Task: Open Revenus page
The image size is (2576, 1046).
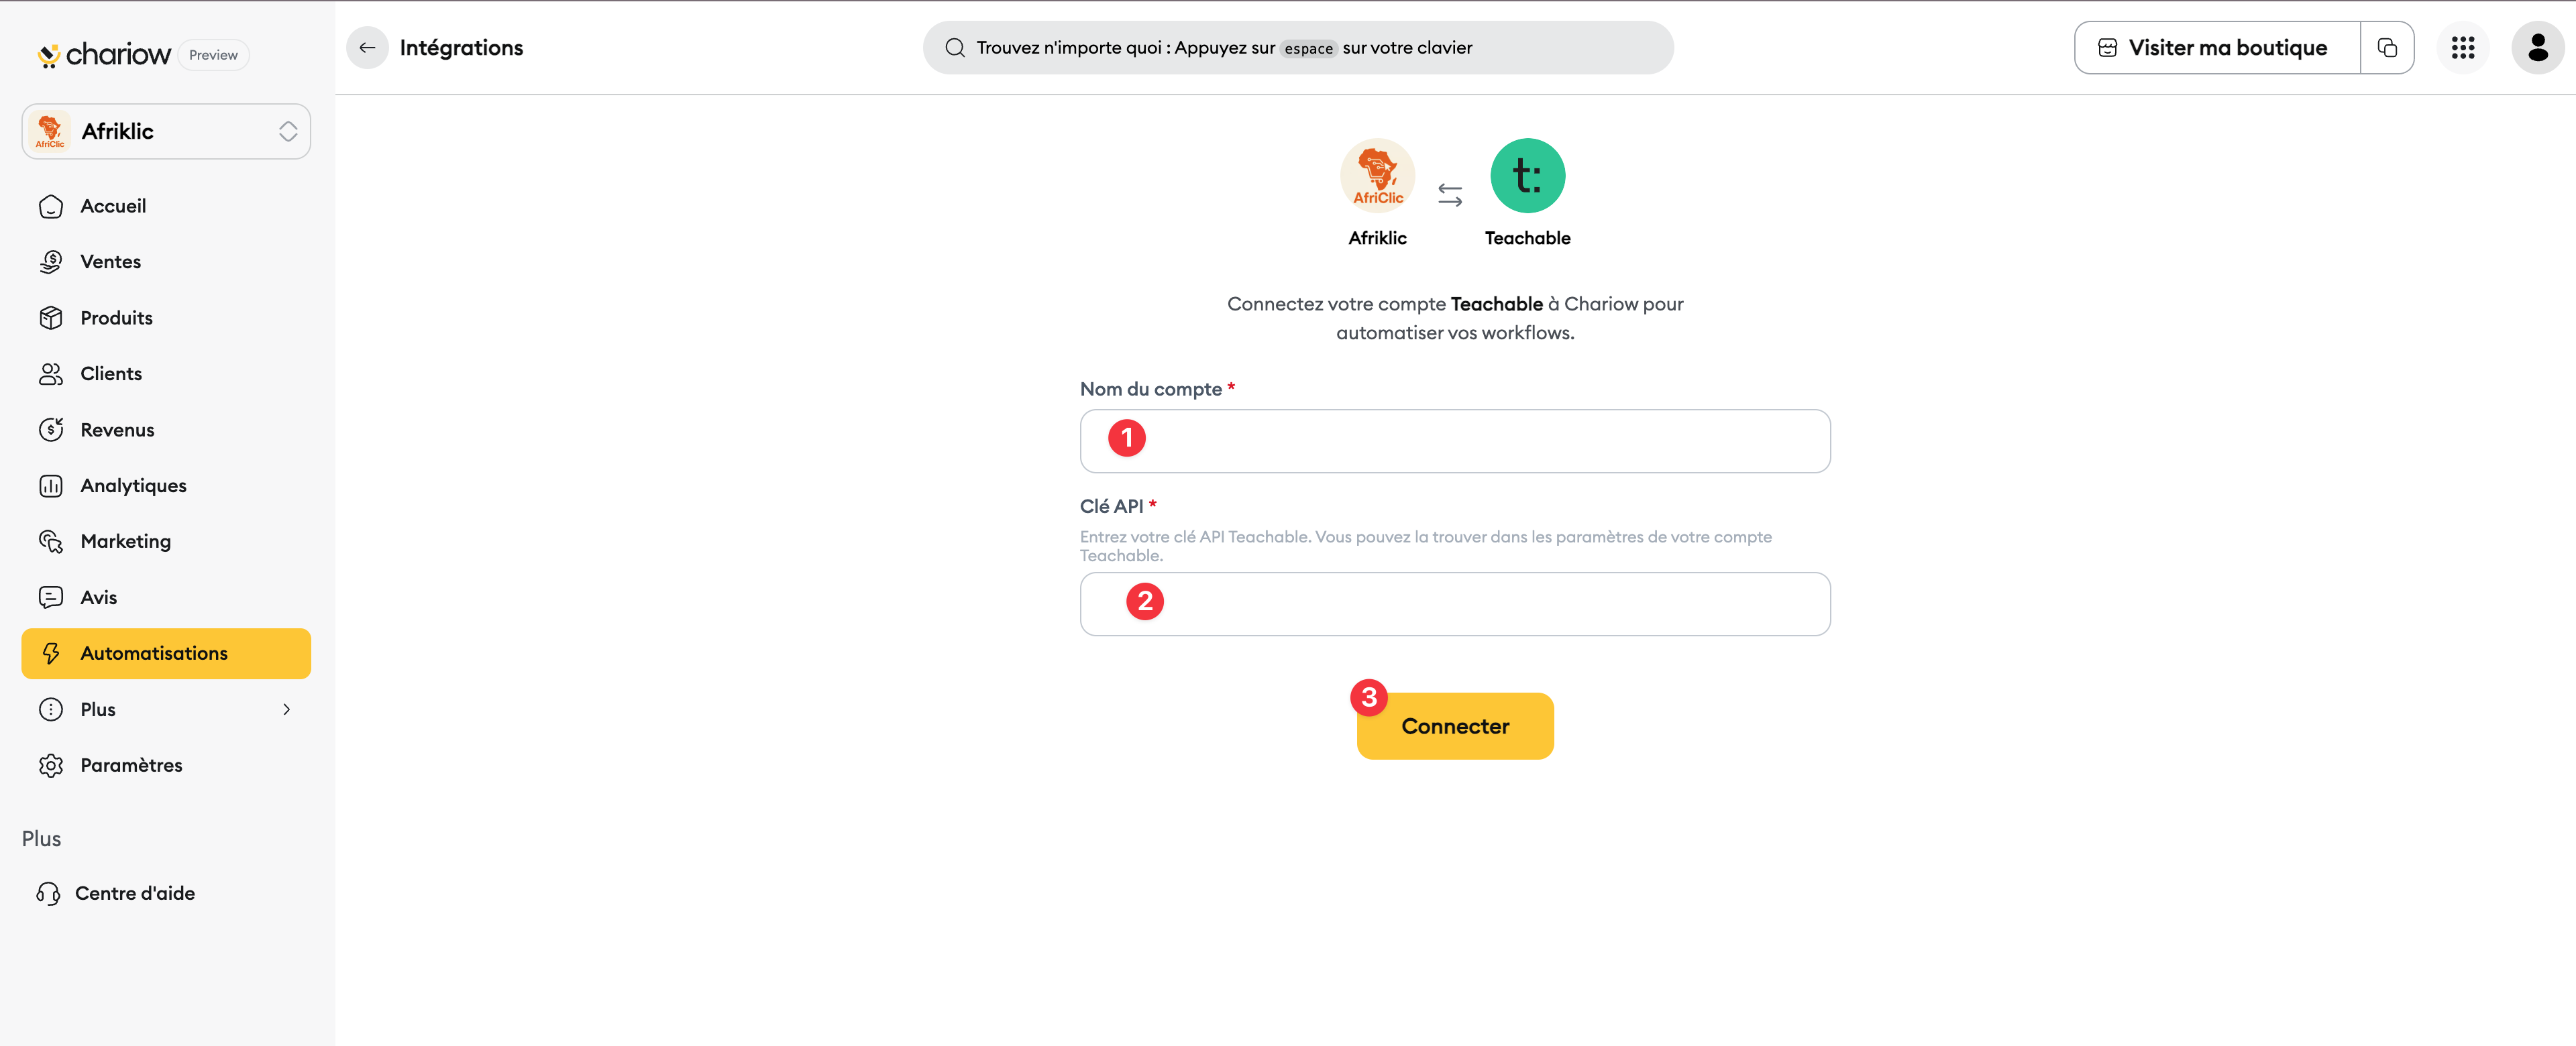Action: [x=166, y=430]
